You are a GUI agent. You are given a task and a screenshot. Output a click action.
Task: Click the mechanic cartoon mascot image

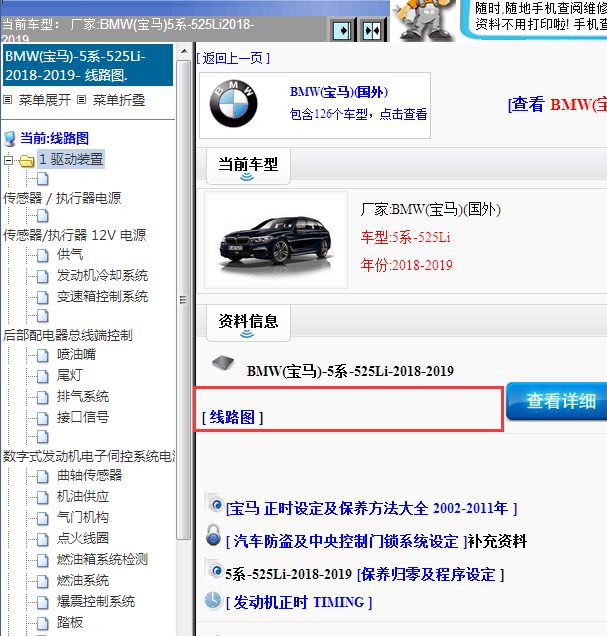click(x=423, y=20)
